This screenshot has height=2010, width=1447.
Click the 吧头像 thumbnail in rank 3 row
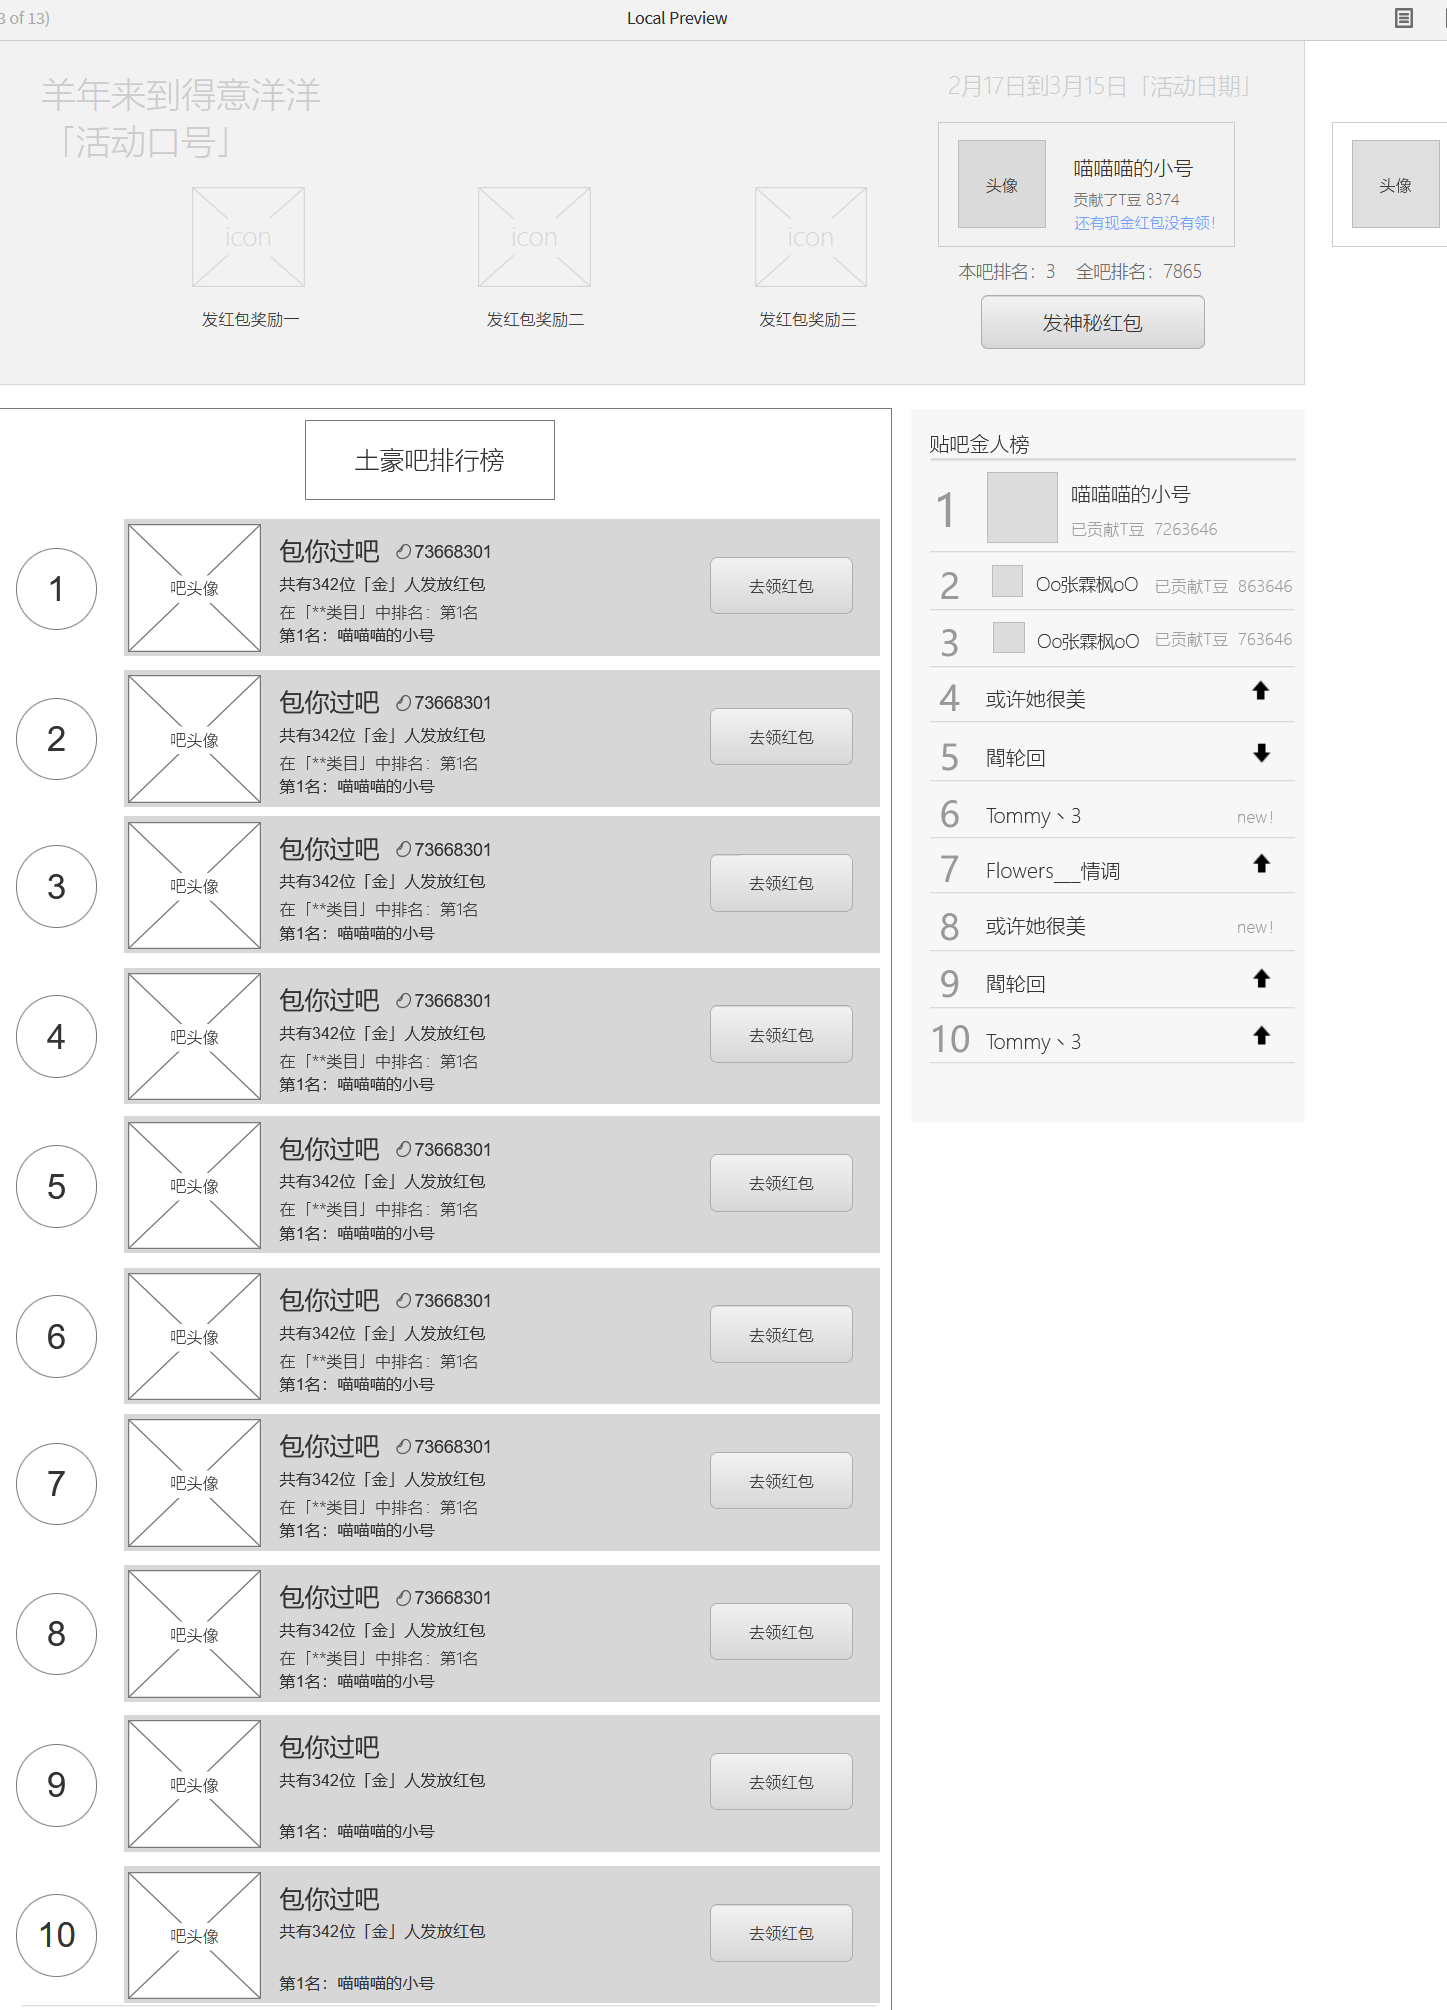(194, 886)
